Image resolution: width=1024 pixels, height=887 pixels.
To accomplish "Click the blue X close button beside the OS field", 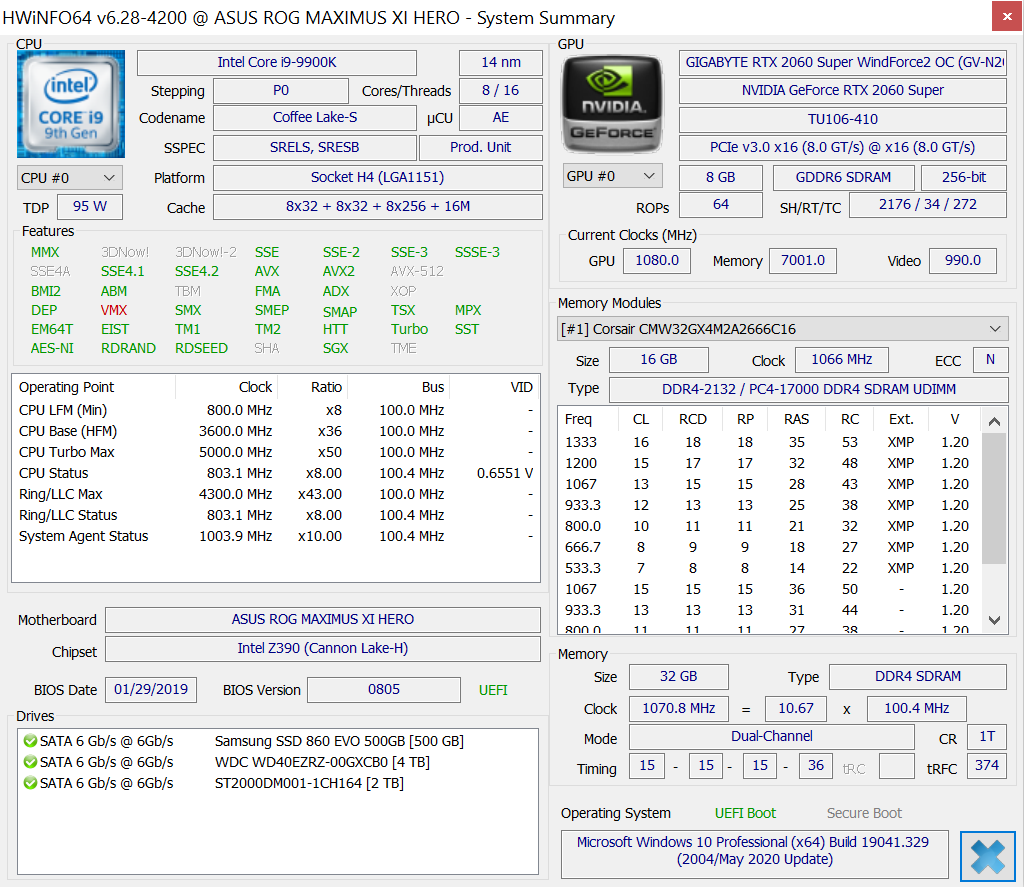I will coord(987,856).
